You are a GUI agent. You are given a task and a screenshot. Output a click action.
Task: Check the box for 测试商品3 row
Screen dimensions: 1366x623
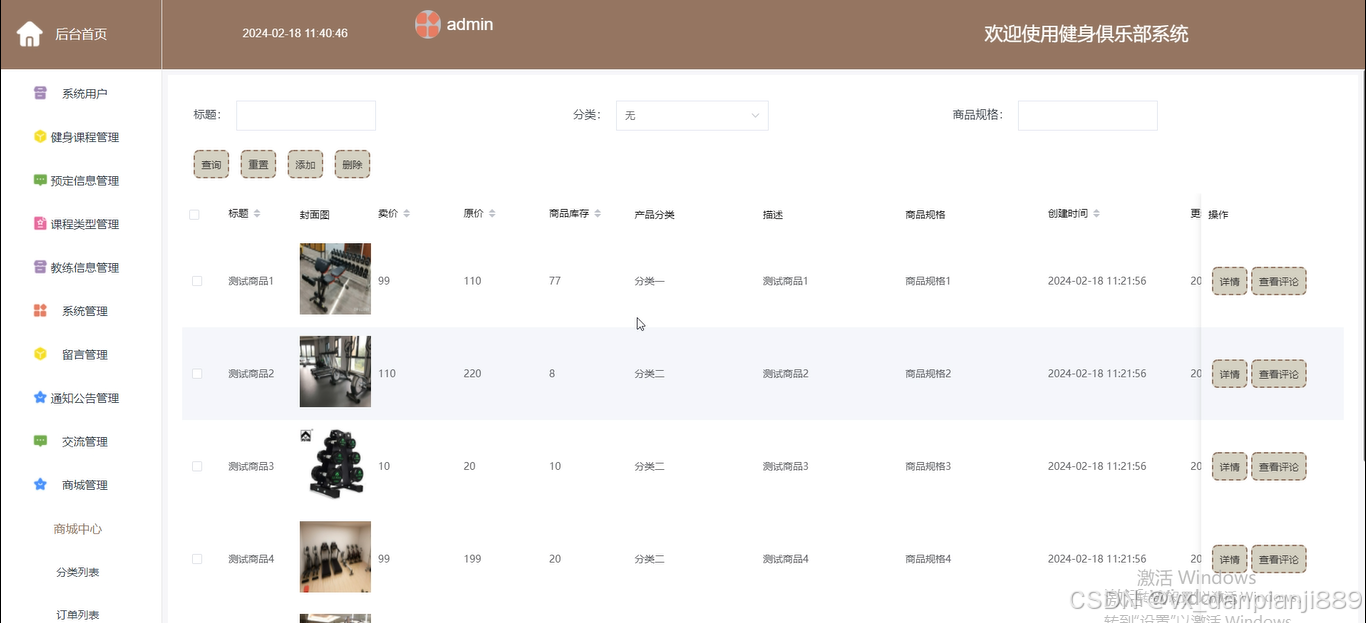pyautogui.click(x=197, y=467)
